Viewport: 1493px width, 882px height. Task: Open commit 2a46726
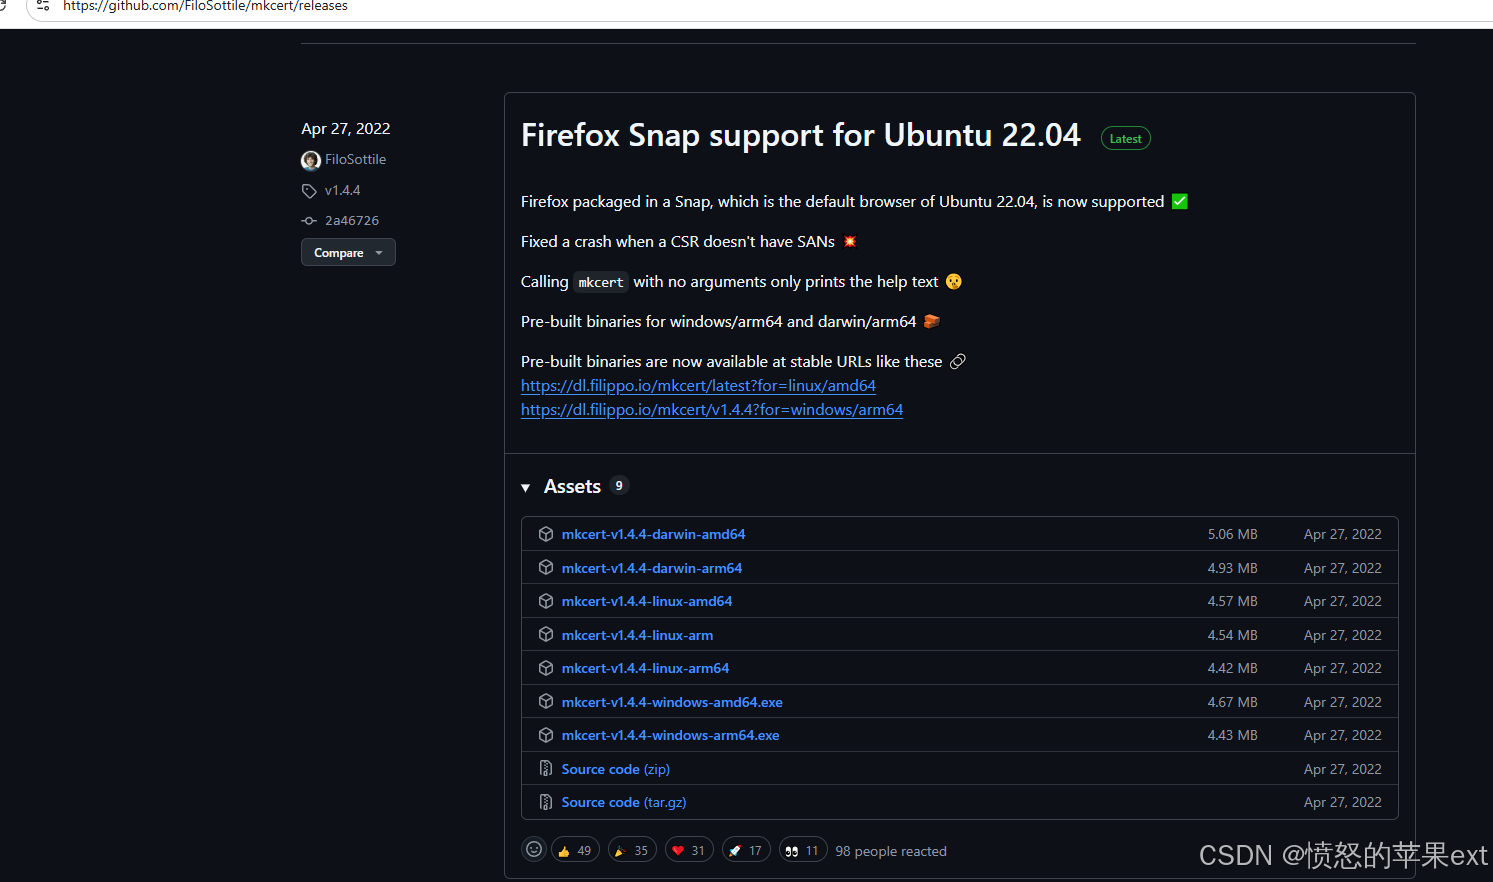(352, 220)
